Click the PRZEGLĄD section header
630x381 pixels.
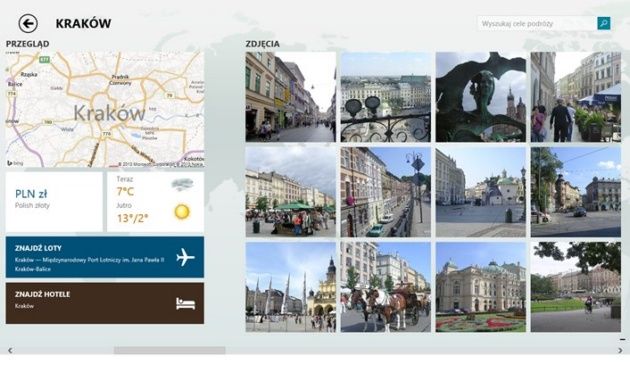pyautogui.click(x=27, y=44)
